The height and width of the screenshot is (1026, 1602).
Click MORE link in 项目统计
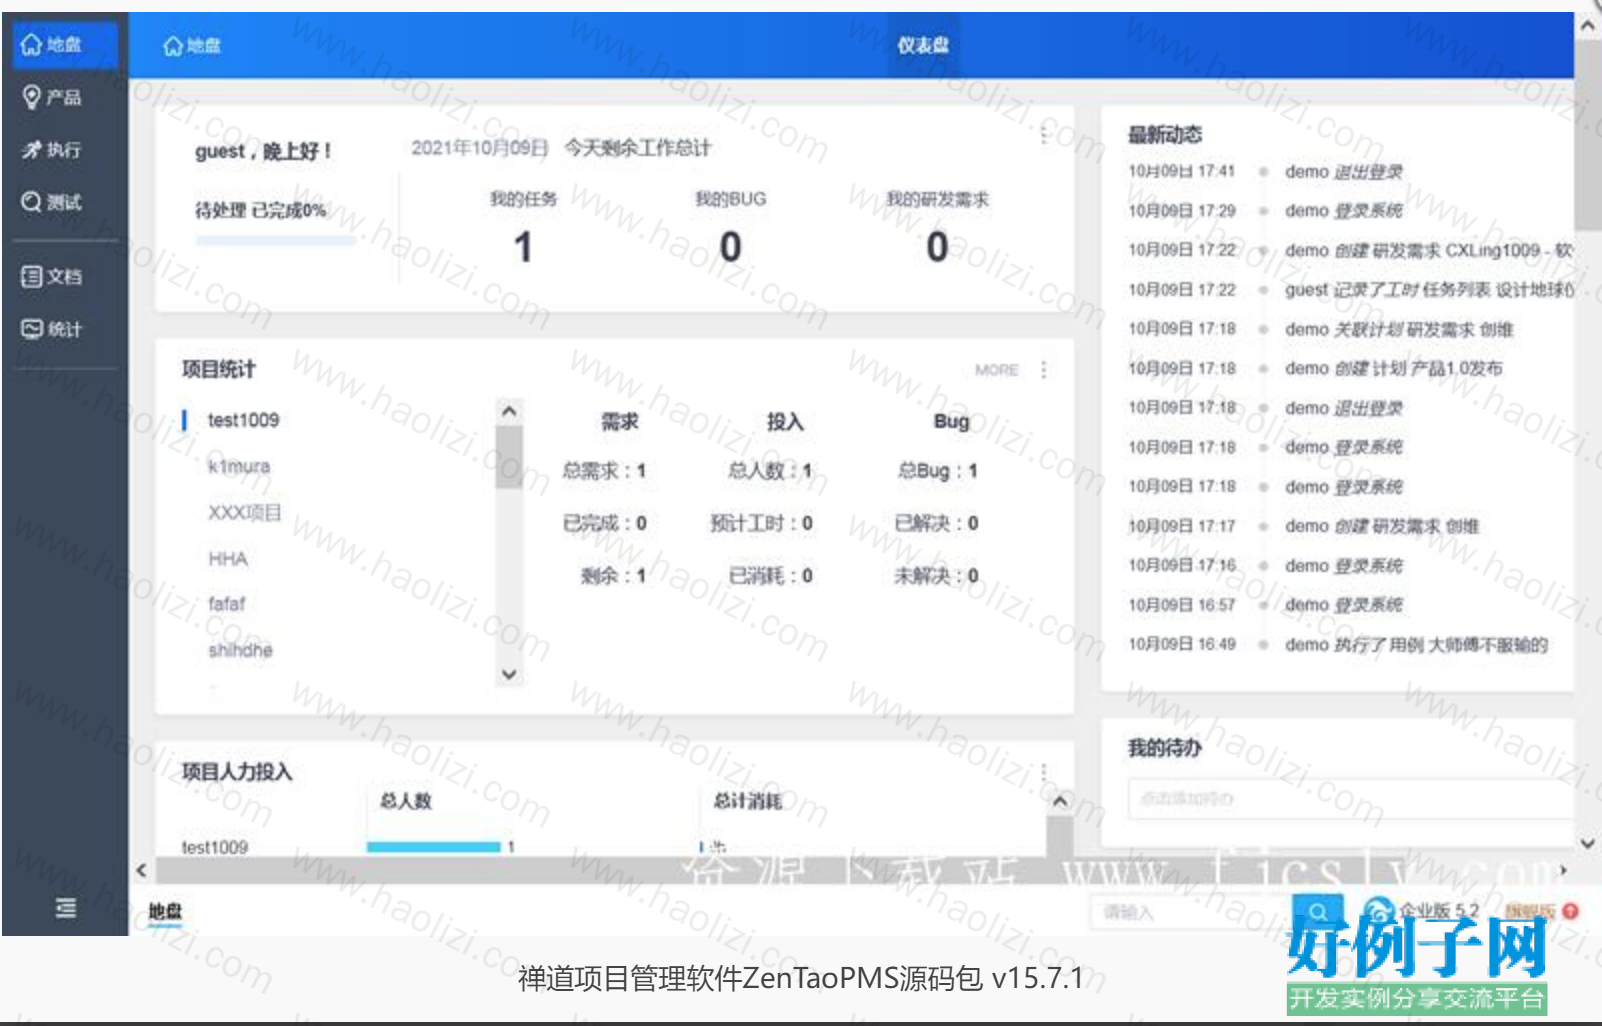(x=996, y=370)
